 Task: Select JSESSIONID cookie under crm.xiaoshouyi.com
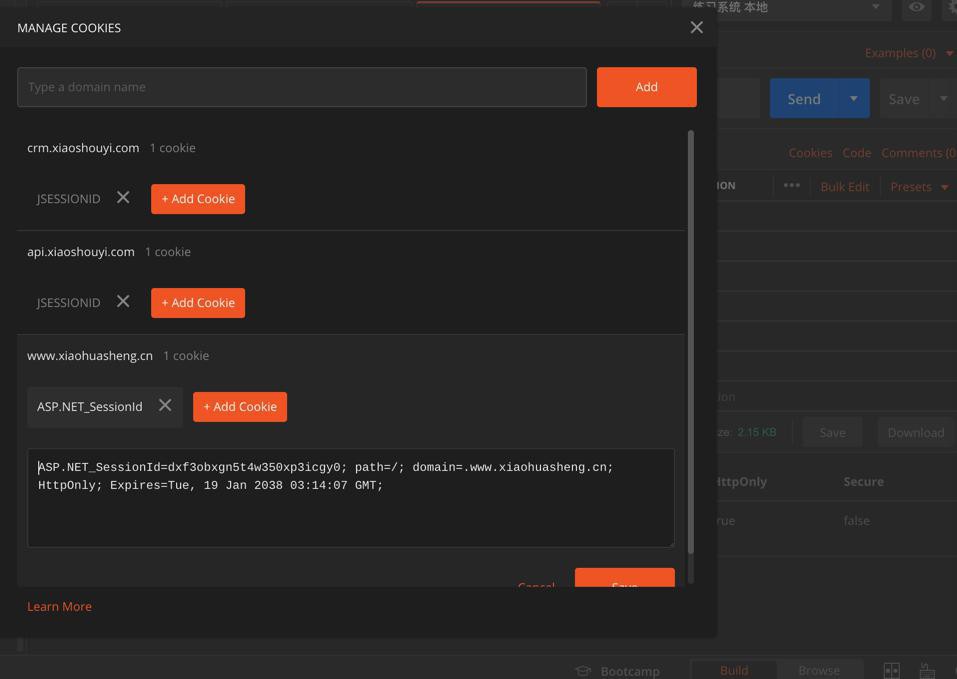pyautogui.click(x=68, y=199)
